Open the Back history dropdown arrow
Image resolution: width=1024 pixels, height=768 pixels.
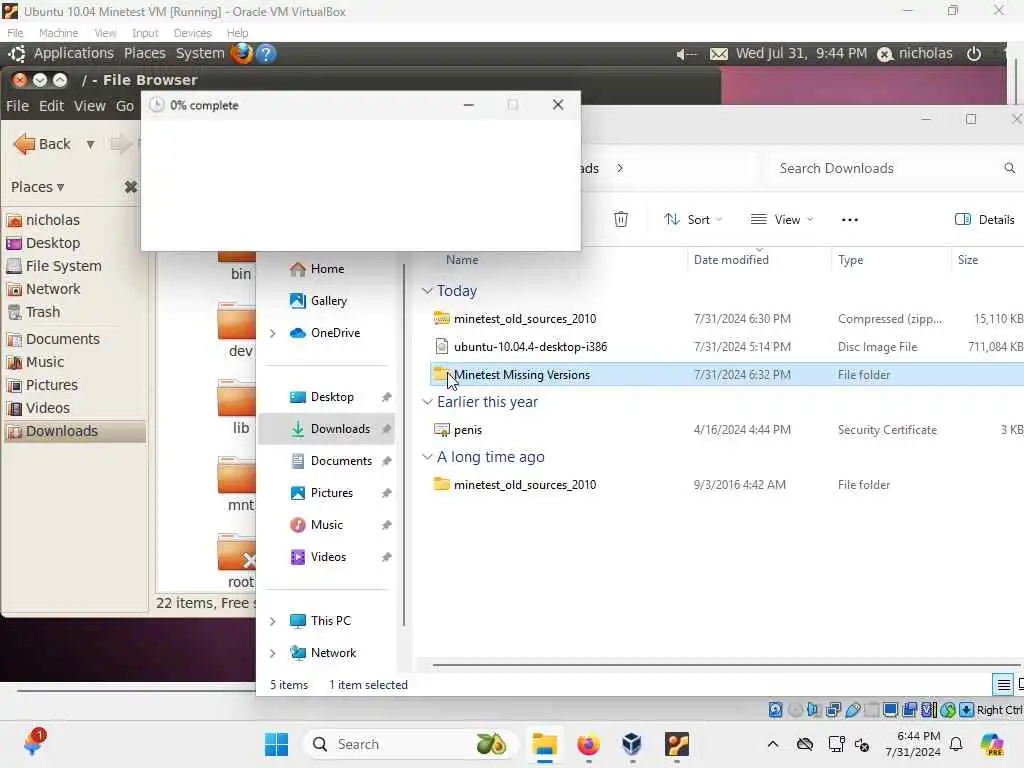(90, 144)
